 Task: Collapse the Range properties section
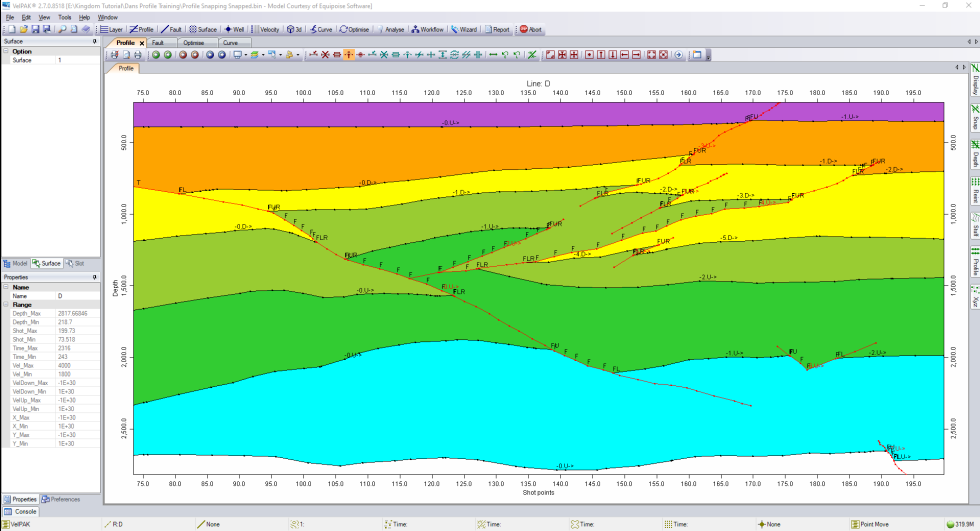click(x=6, y=305)
